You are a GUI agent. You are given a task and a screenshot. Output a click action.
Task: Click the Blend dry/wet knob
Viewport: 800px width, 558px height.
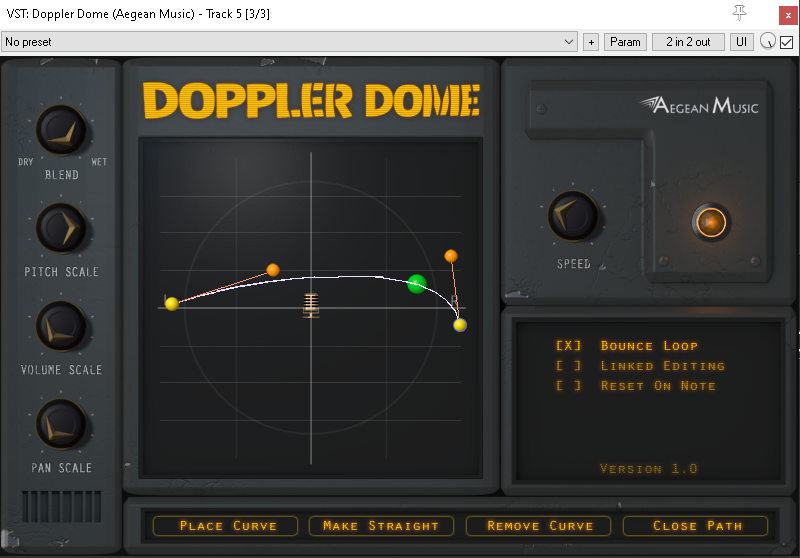click(61, 131)
